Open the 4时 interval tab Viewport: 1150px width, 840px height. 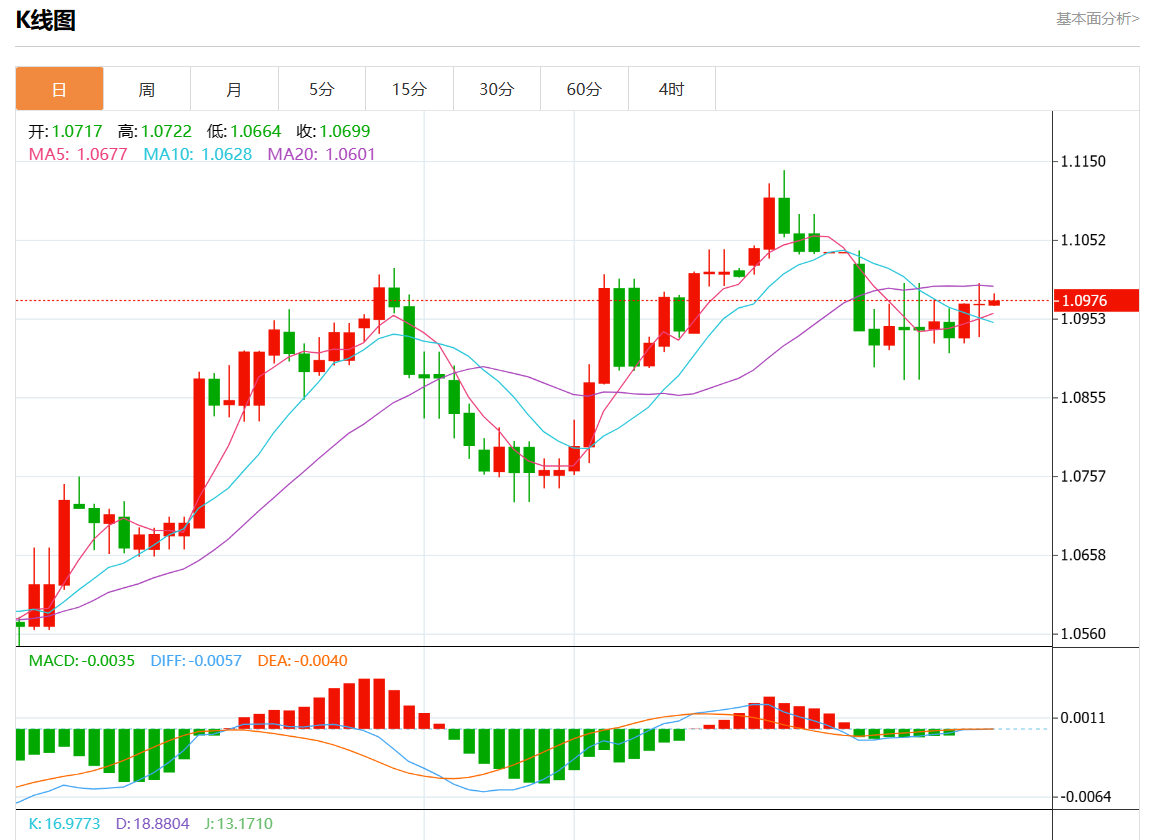pos(671,89)
